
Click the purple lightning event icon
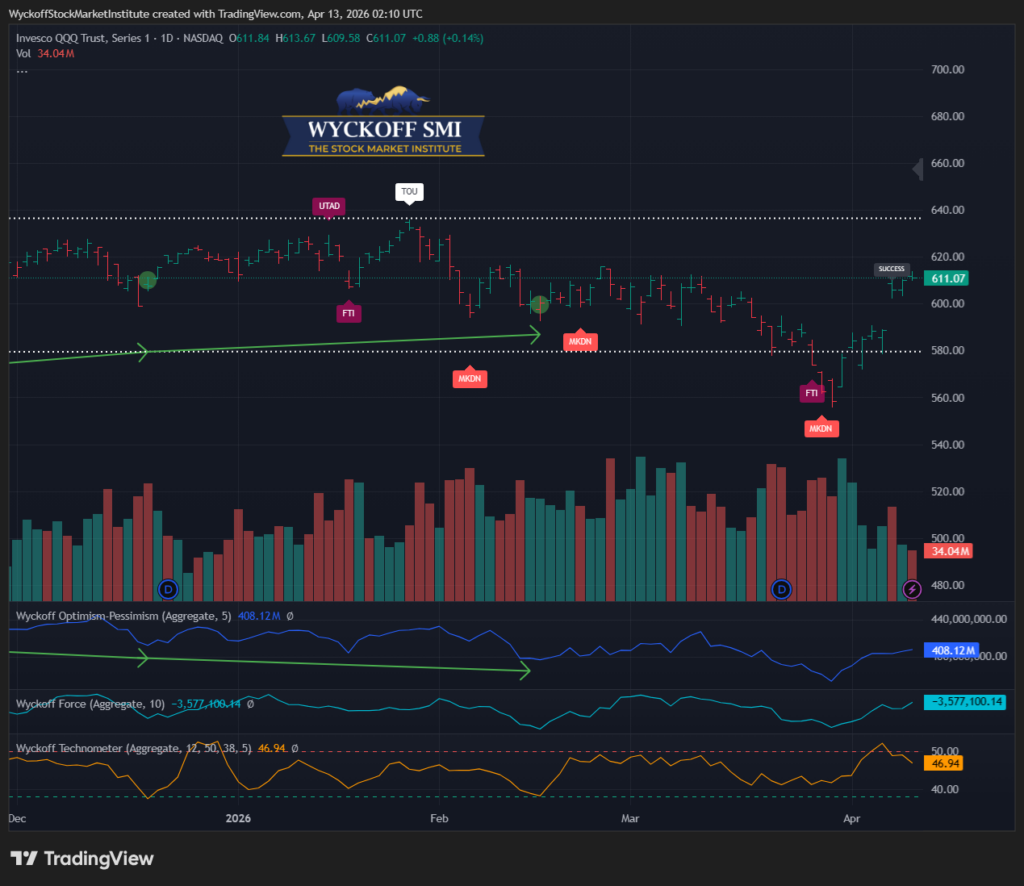point(912,589)
